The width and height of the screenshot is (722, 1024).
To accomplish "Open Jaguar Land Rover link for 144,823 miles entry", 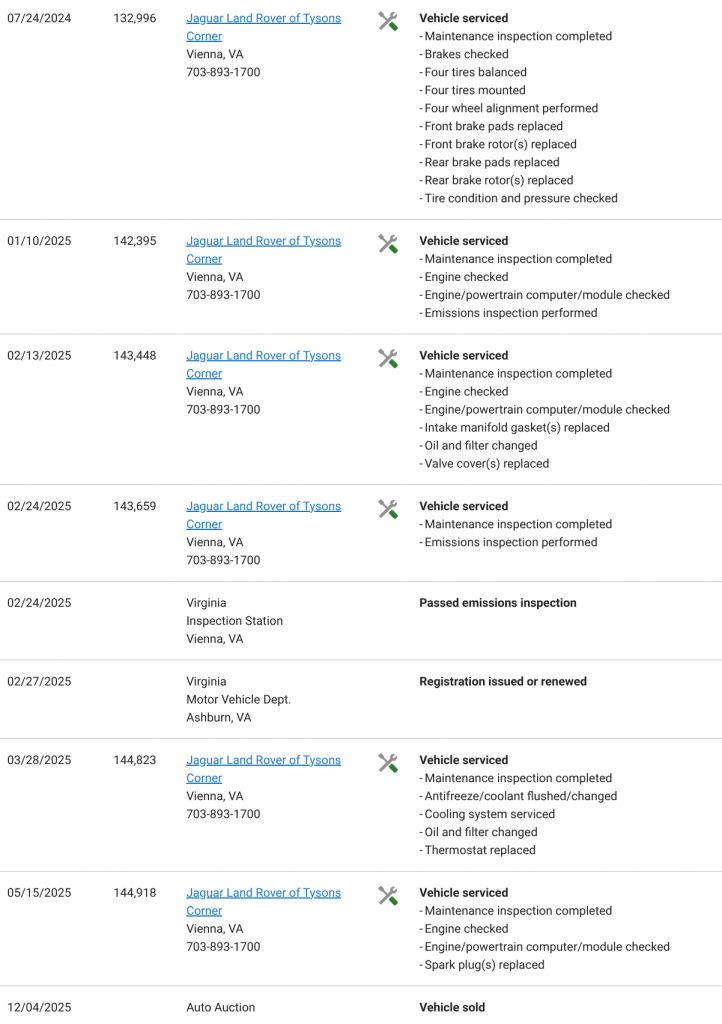I will coord(263,769).
